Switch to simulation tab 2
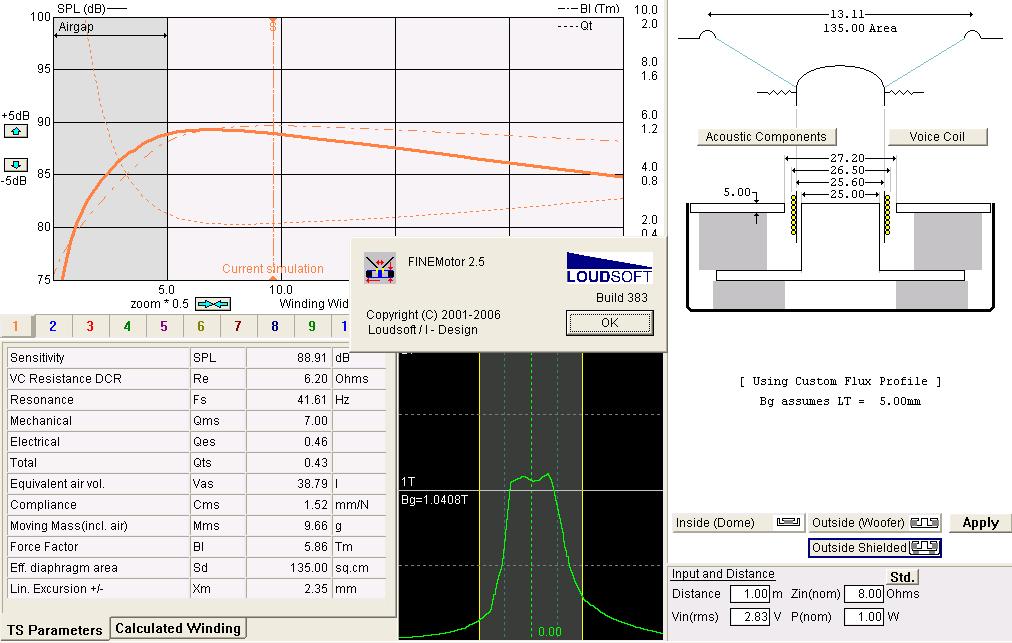Viewport: 1012px width, 643px height. (x=53, y=326)
